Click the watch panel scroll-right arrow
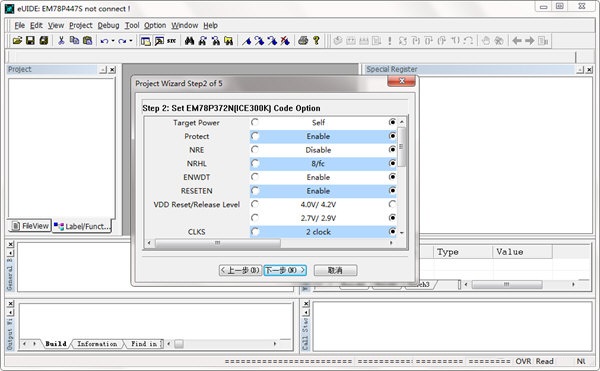Screen dimensions: 600x371 (573, 284)
